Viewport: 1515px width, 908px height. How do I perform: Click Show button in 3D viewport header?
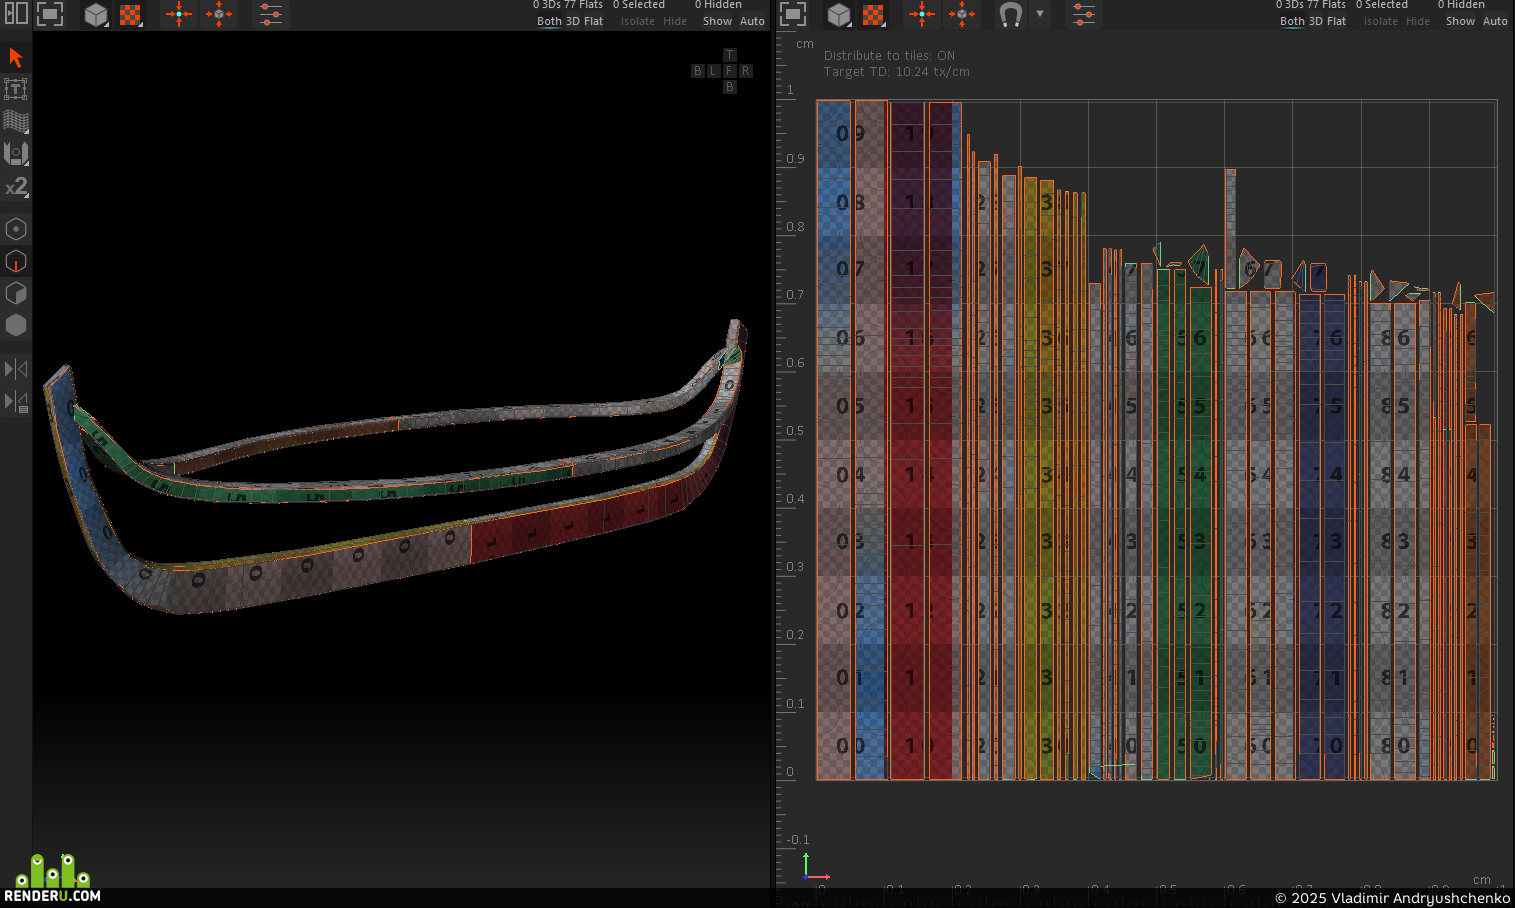[x=717, y=21]
